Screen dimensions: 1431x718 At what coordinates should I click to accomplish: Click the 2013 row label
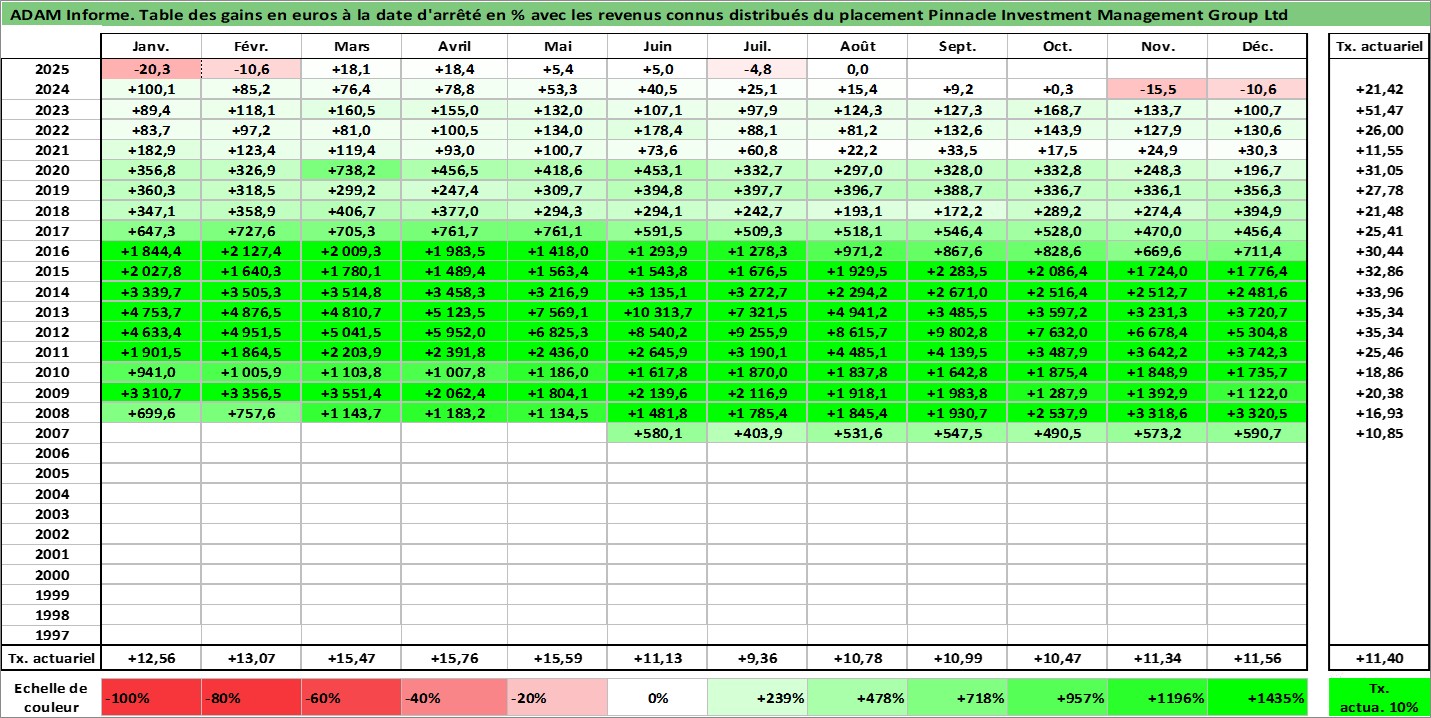[51, 311]
